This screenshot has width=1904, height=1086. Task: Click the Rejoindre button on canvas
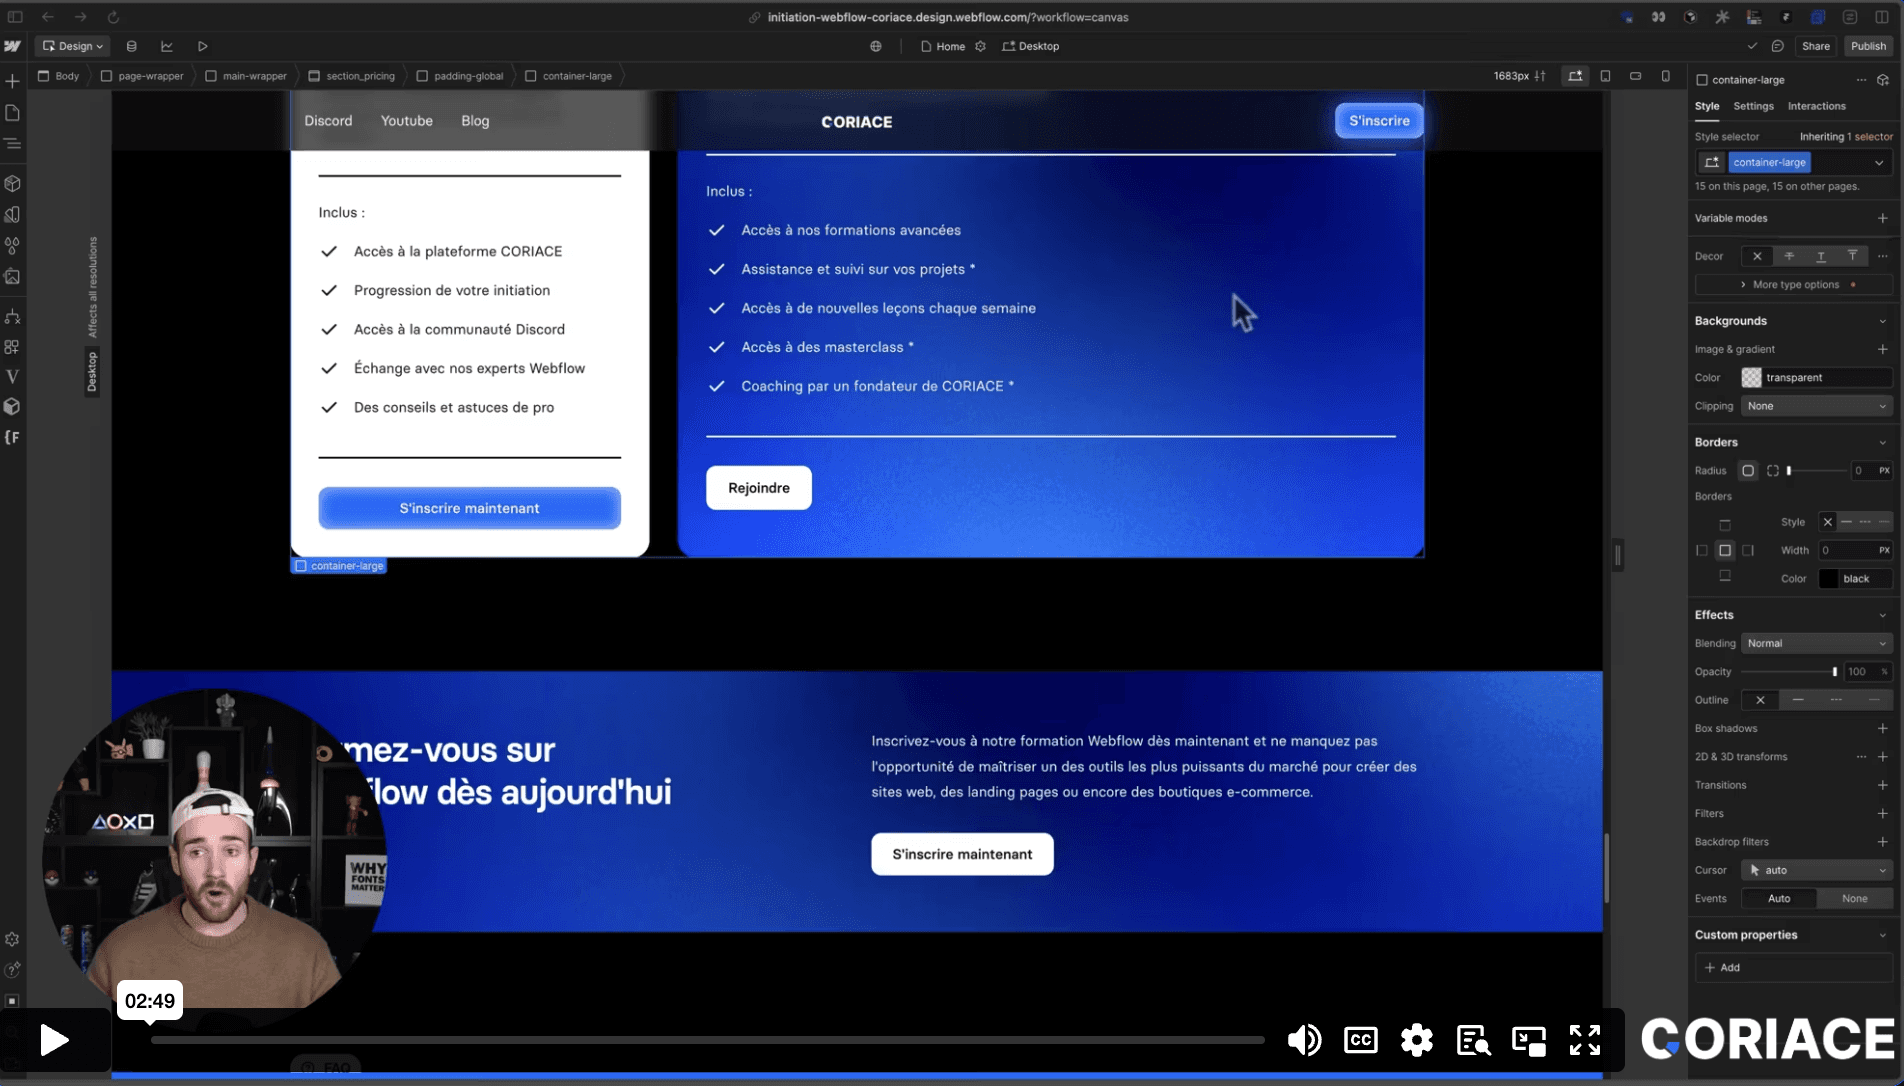pyautogui.click(x=759, y=488)
